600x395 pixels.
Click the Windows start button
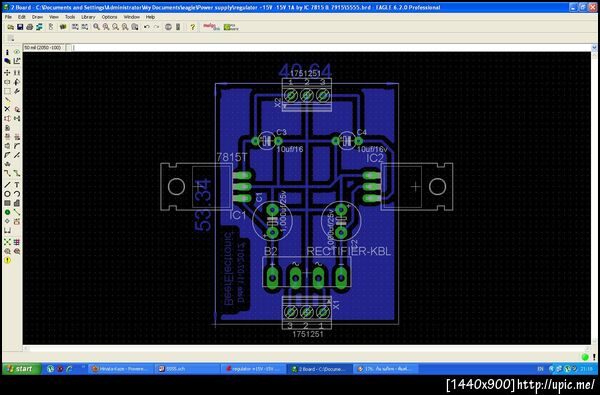tap(21, 369)
